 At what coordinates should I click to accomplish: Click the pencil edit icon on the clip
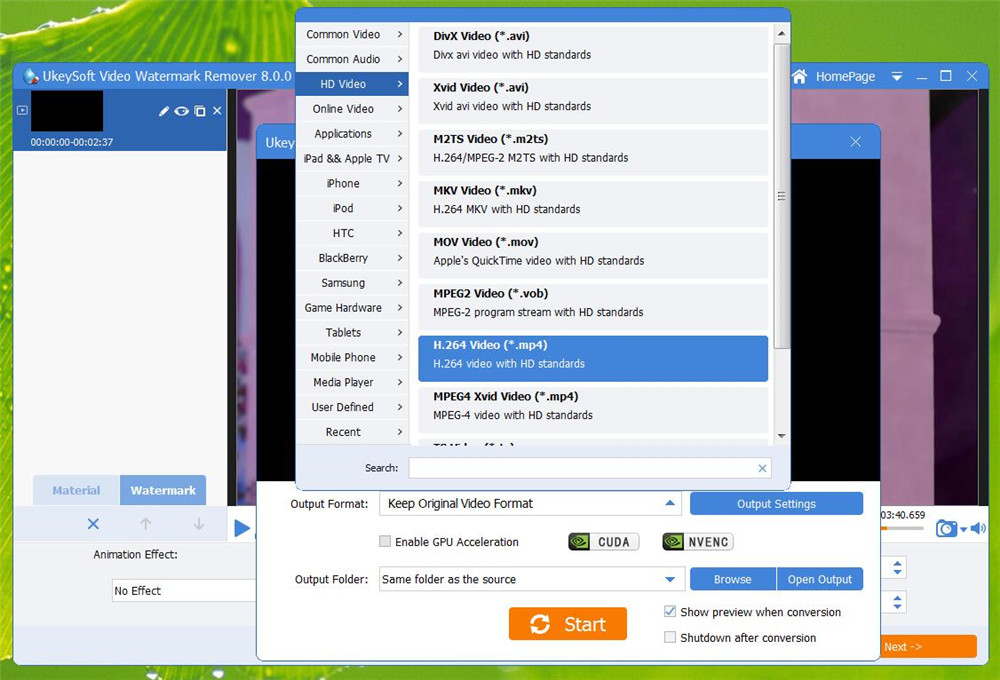click(x=164, y=111)
